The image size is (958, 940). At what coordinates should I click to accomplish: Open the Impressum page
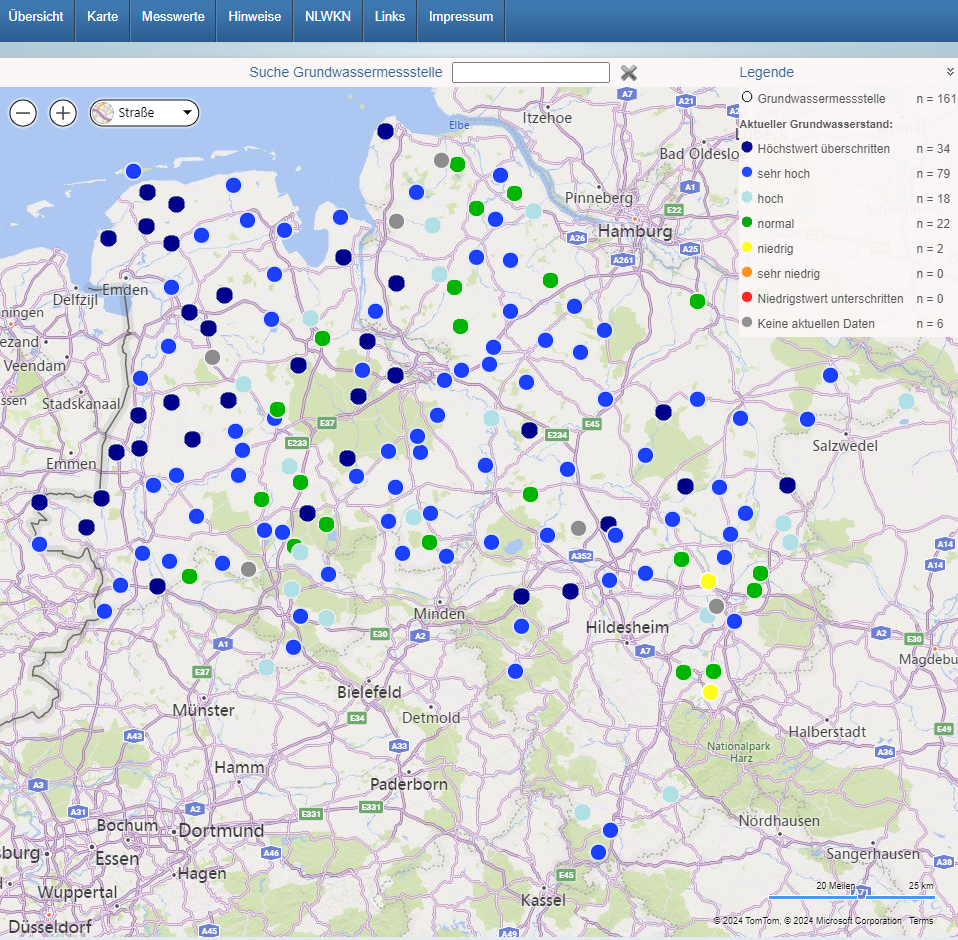[x=461, y=17]
